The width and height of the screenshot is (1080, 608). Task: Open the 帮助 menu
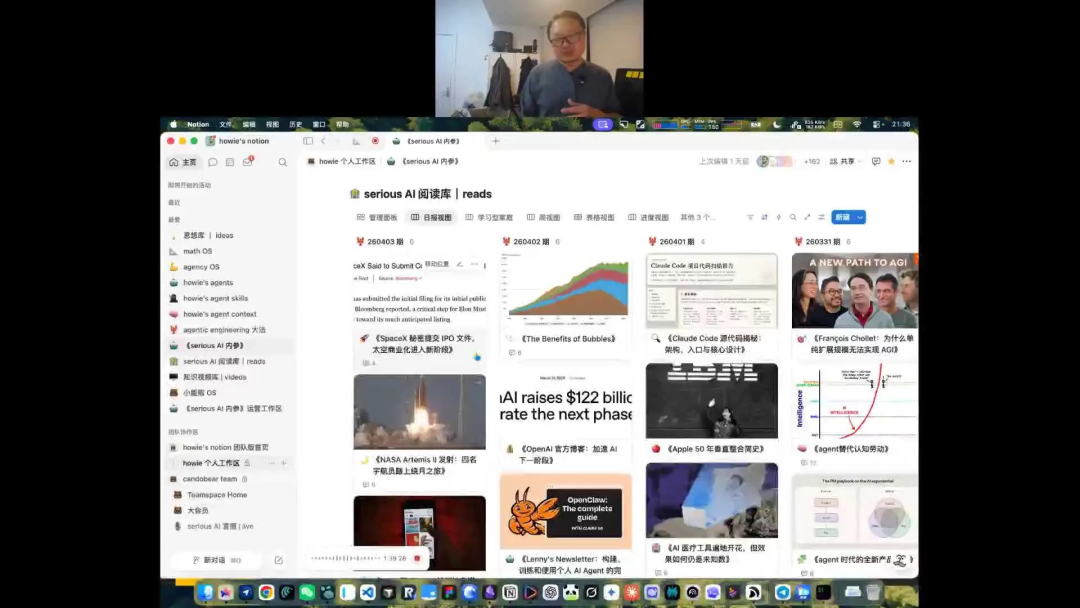(x=342, y=125)
